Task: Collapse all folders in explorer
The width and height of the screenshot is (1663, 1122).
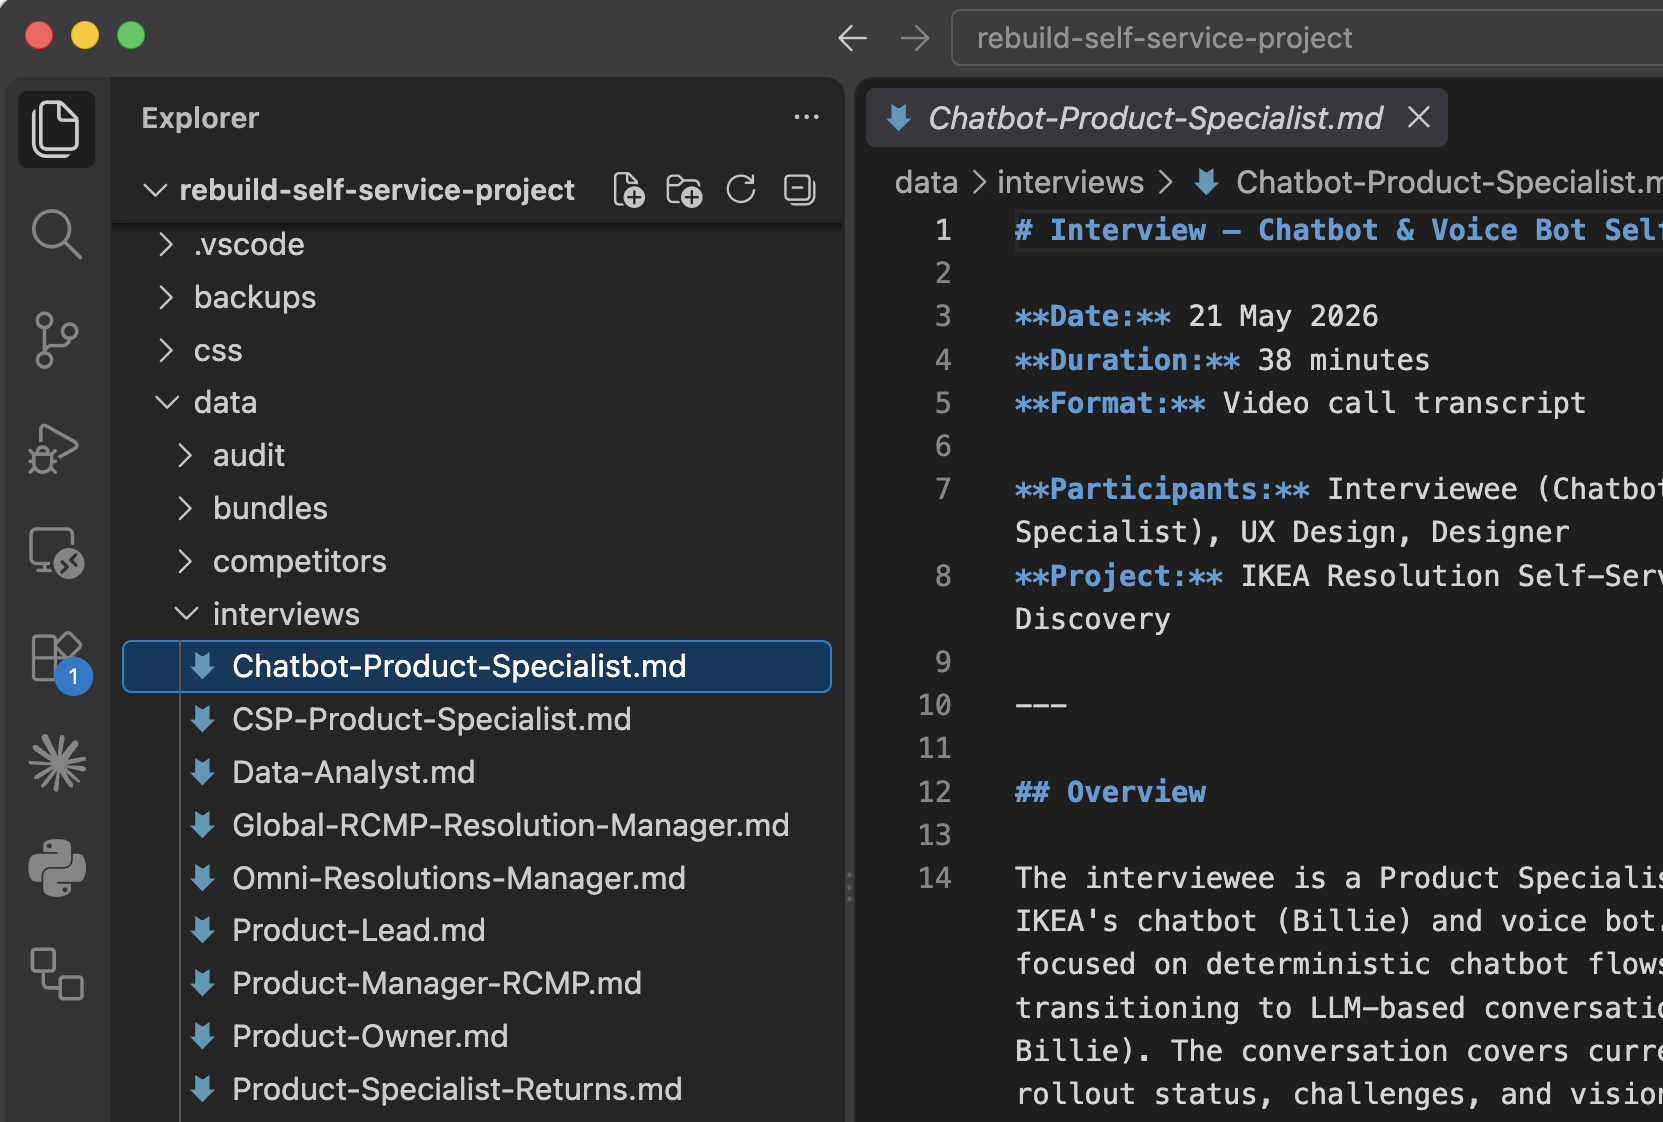Action: pos(799,189)
